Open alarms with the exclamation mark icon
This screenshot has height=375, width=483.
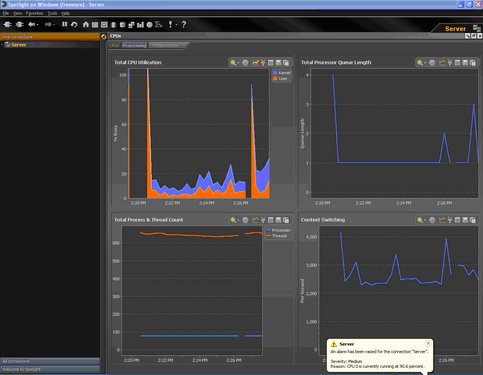170,24
